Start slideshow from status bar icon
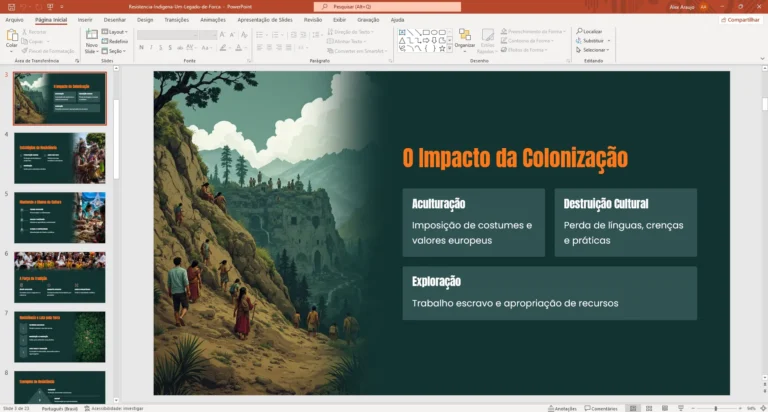Viewport: 768px width, 412px height. point(681,408)
